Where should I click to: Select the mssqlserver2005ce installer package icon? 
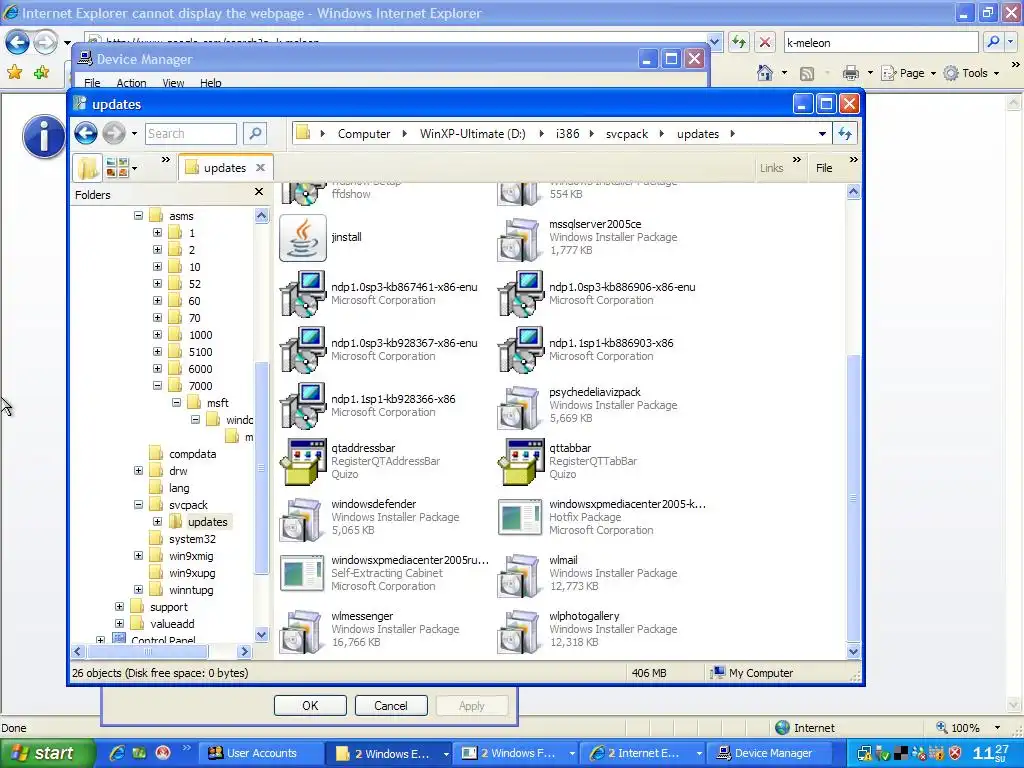(520, 238)
